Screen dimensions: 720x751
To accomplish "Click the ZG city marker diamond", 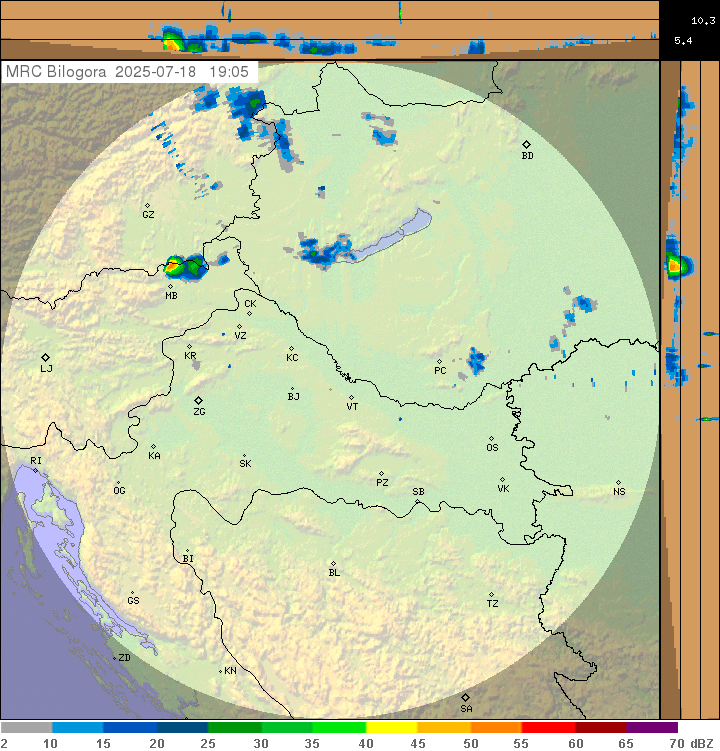I will [x=198, y=400].
